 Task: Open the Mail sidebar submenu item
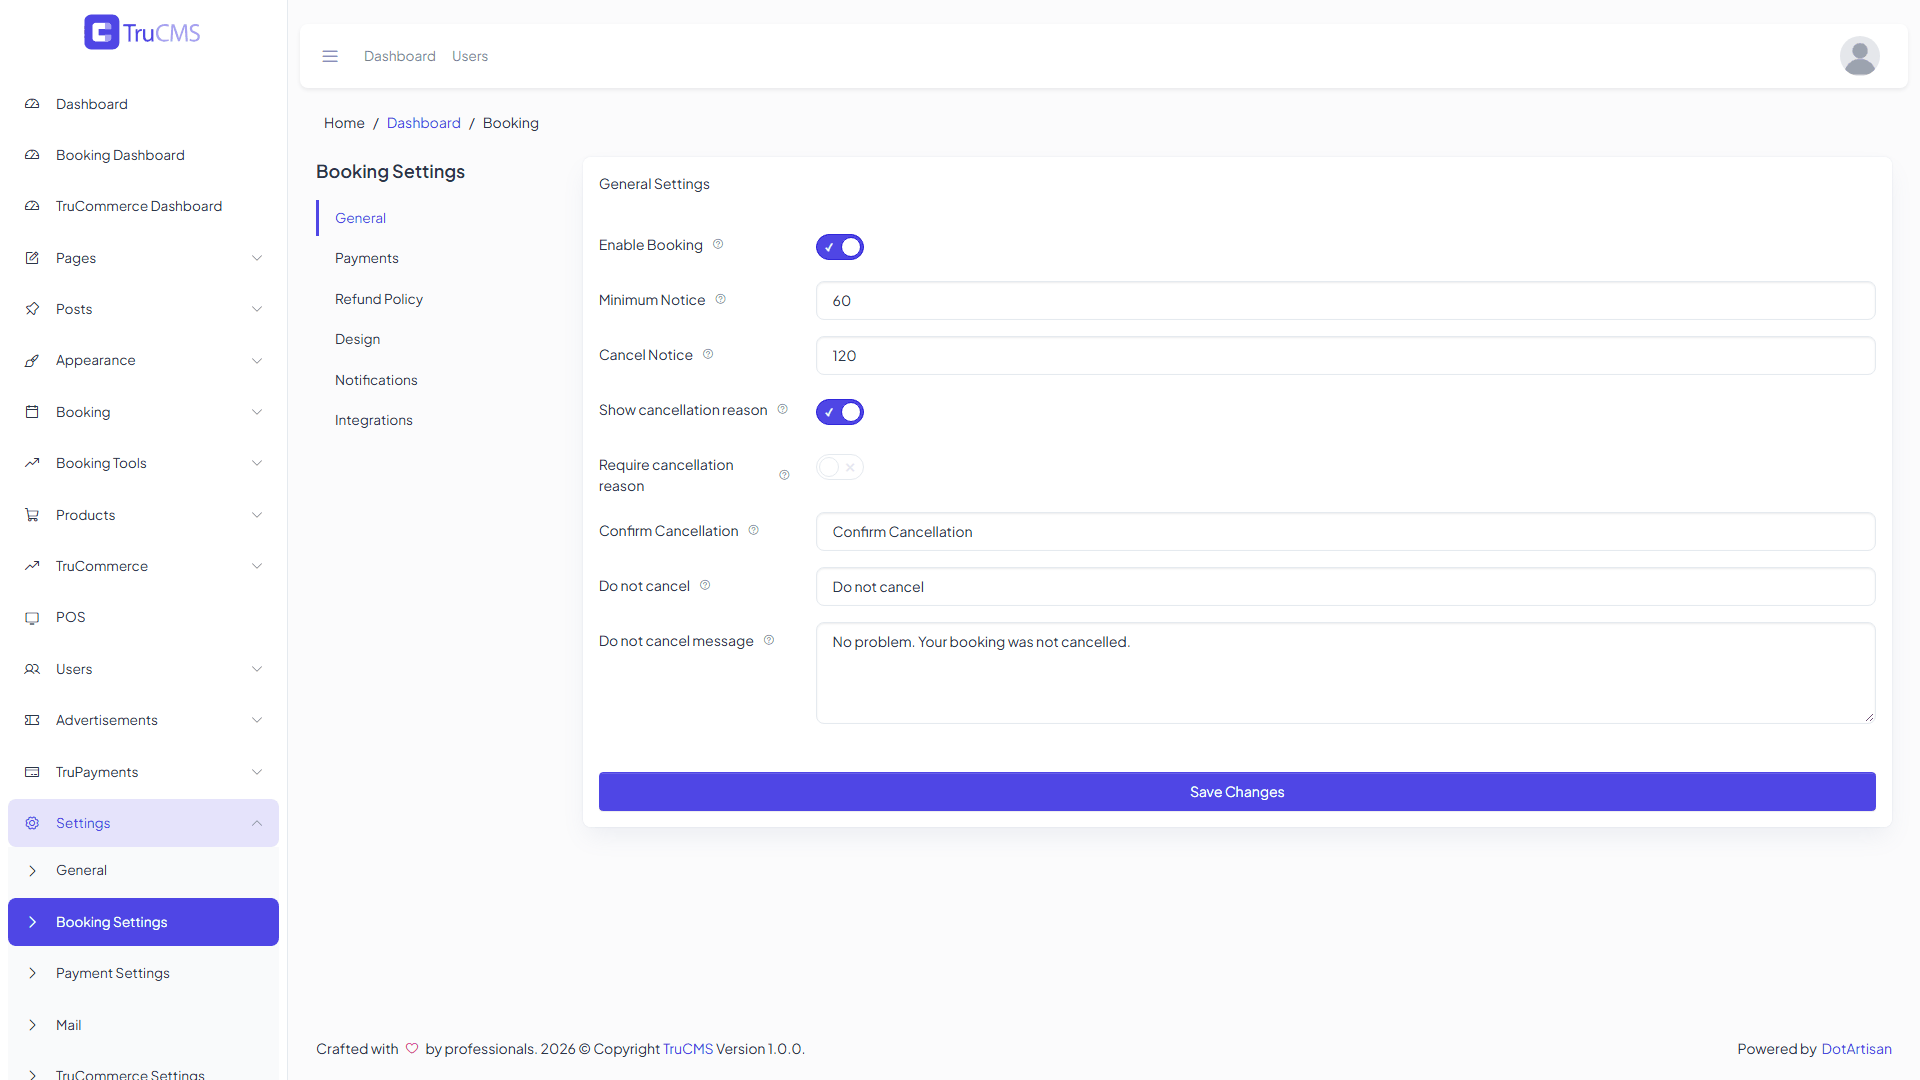point(143,1025)
